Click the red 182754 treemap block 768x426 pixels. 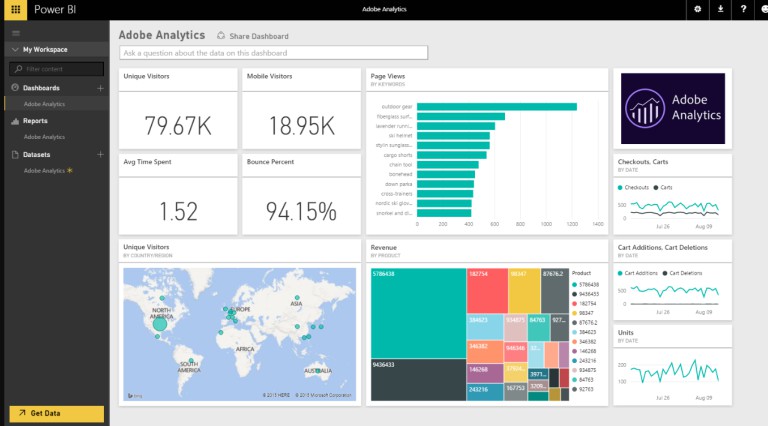coord(487,291)
